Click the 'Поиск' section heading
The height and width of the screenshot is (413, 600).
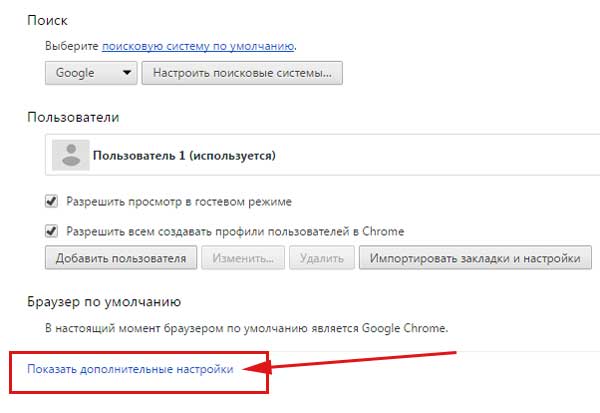coord(47,19)
